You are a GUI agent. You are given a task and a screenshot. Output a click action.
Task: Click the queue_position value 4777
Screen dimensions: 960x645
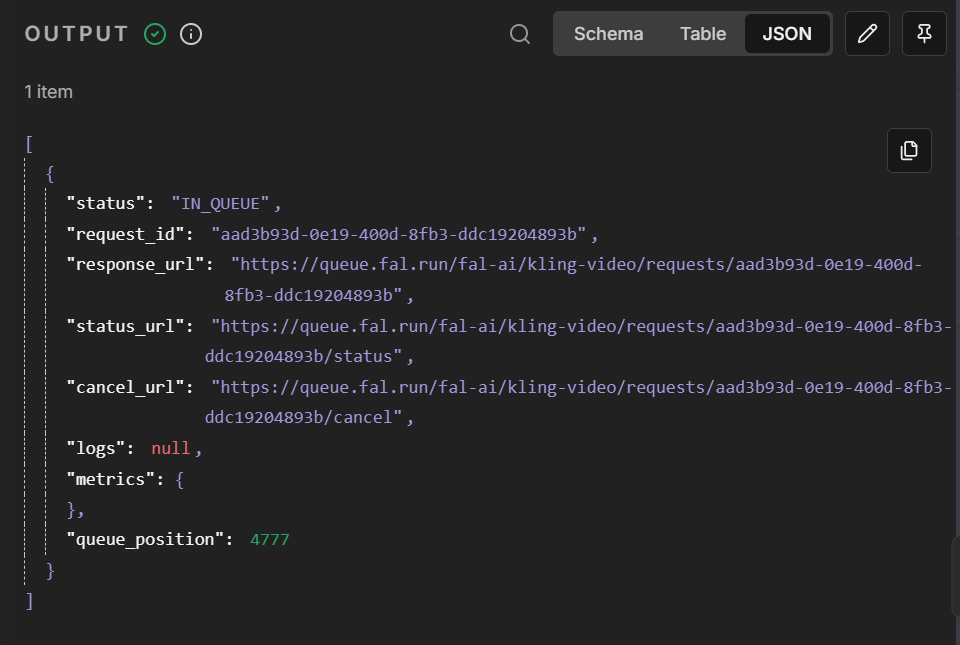[270, 540]
